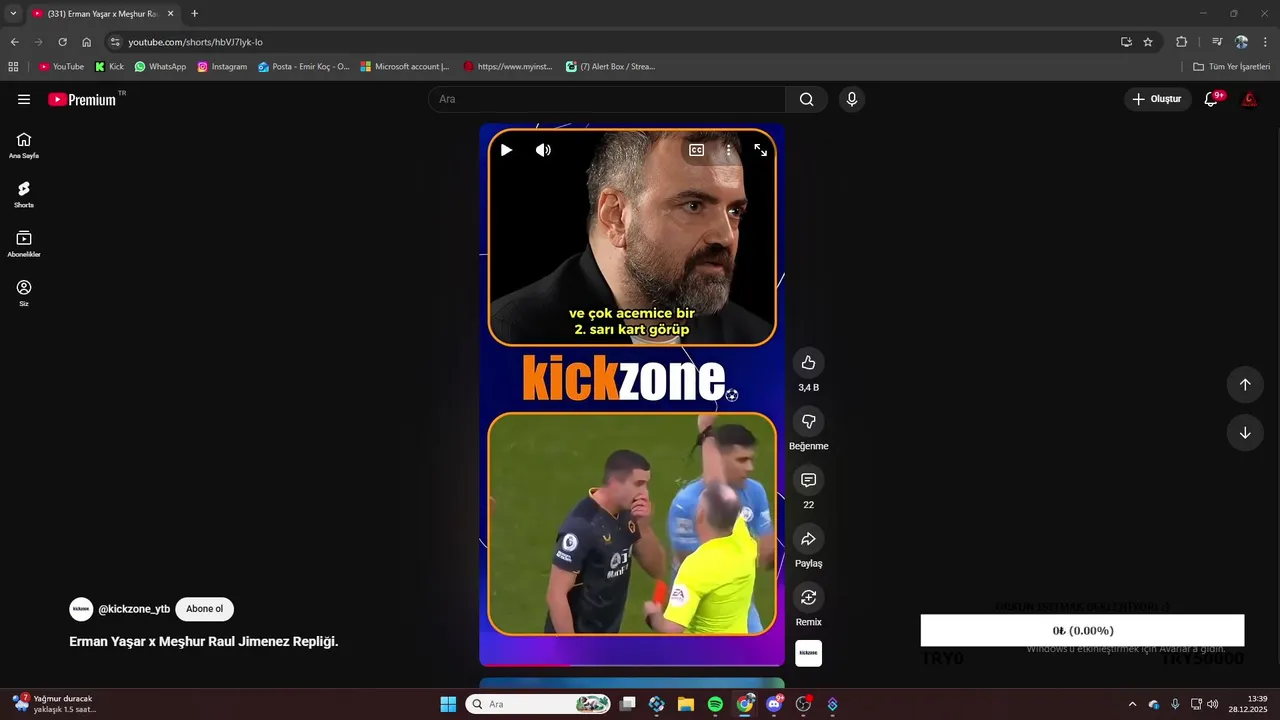
Task: Like the Short with thumbs up
Action: coord(808,363)
